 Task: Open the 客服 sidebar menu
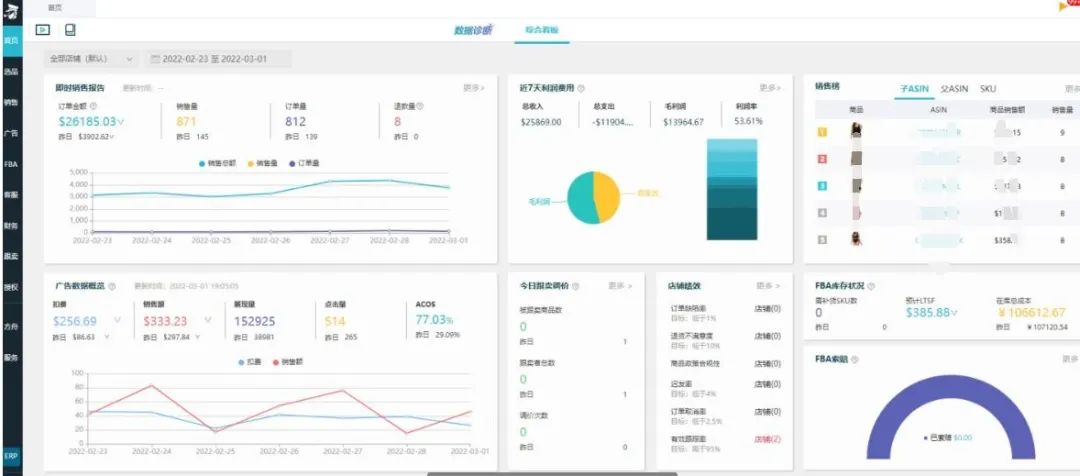(x=11, y=195)
